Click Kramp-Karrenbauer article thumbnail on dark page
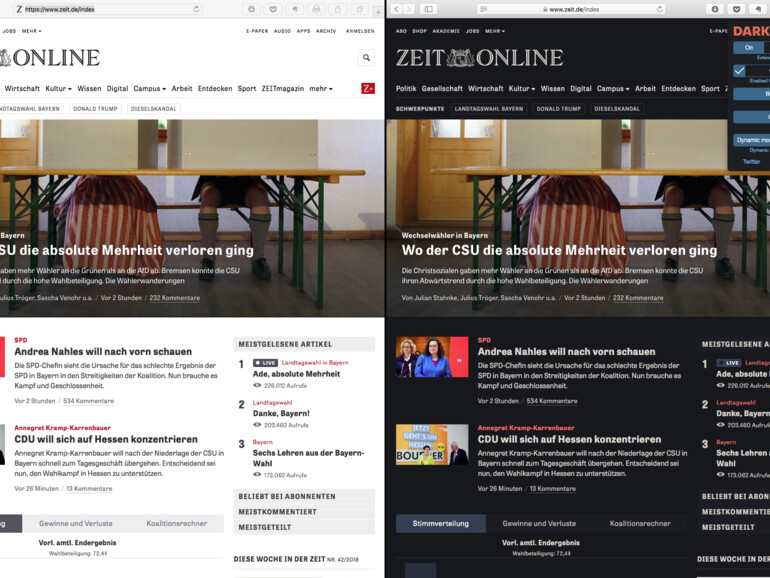The width and height of the screenshot is (770, 578). coord(432,444)
